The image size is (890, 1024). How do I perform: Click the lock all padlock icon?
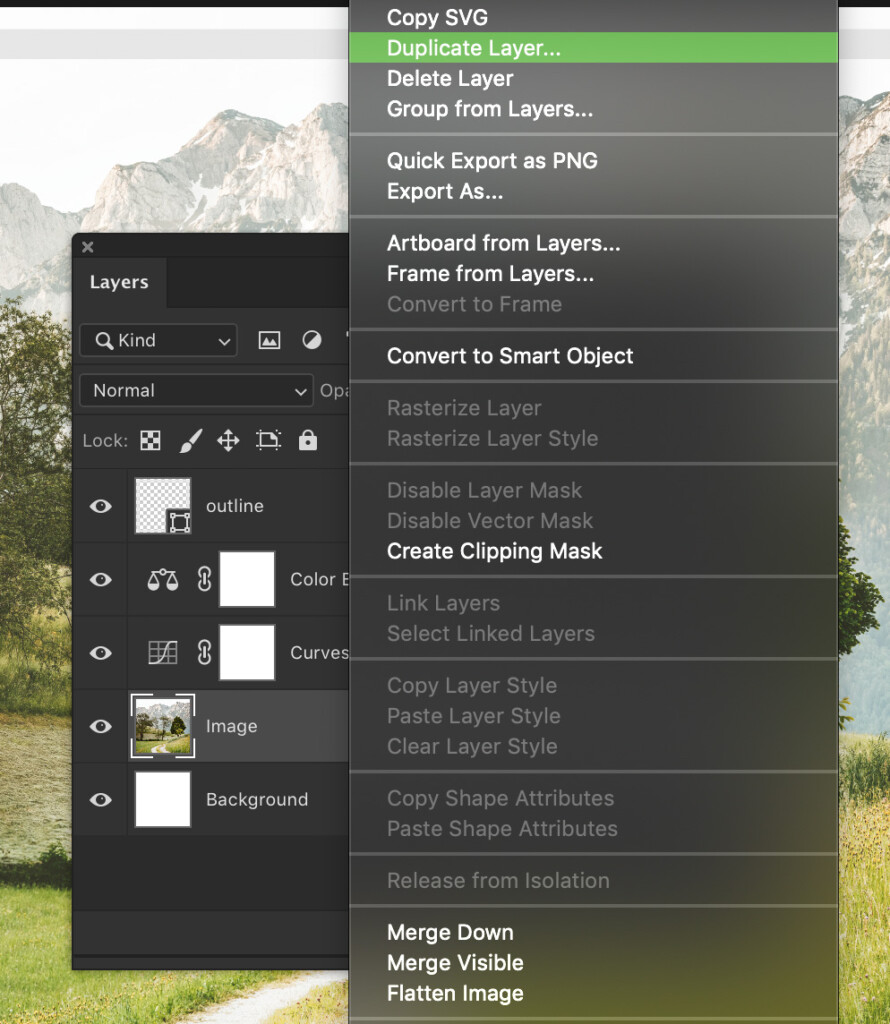308,440
